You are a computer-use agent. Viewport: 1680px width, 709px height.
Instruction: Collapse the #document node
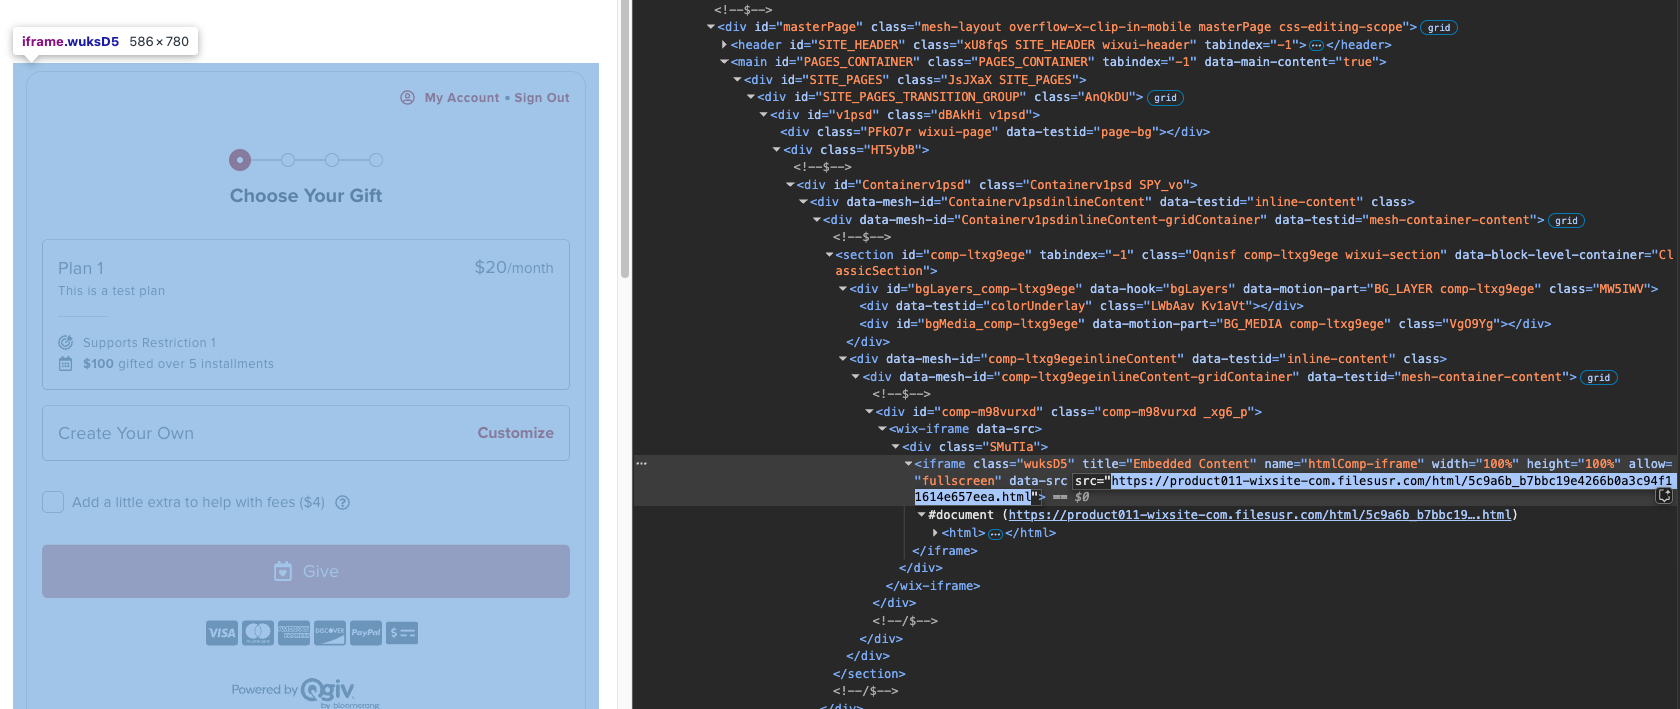pyautogui.click(x=921, y=515)
